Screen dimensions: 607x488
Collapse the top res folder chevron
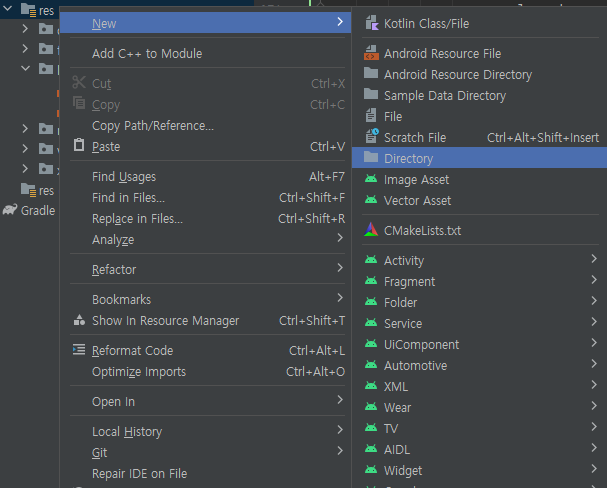(x=7, y=7)
